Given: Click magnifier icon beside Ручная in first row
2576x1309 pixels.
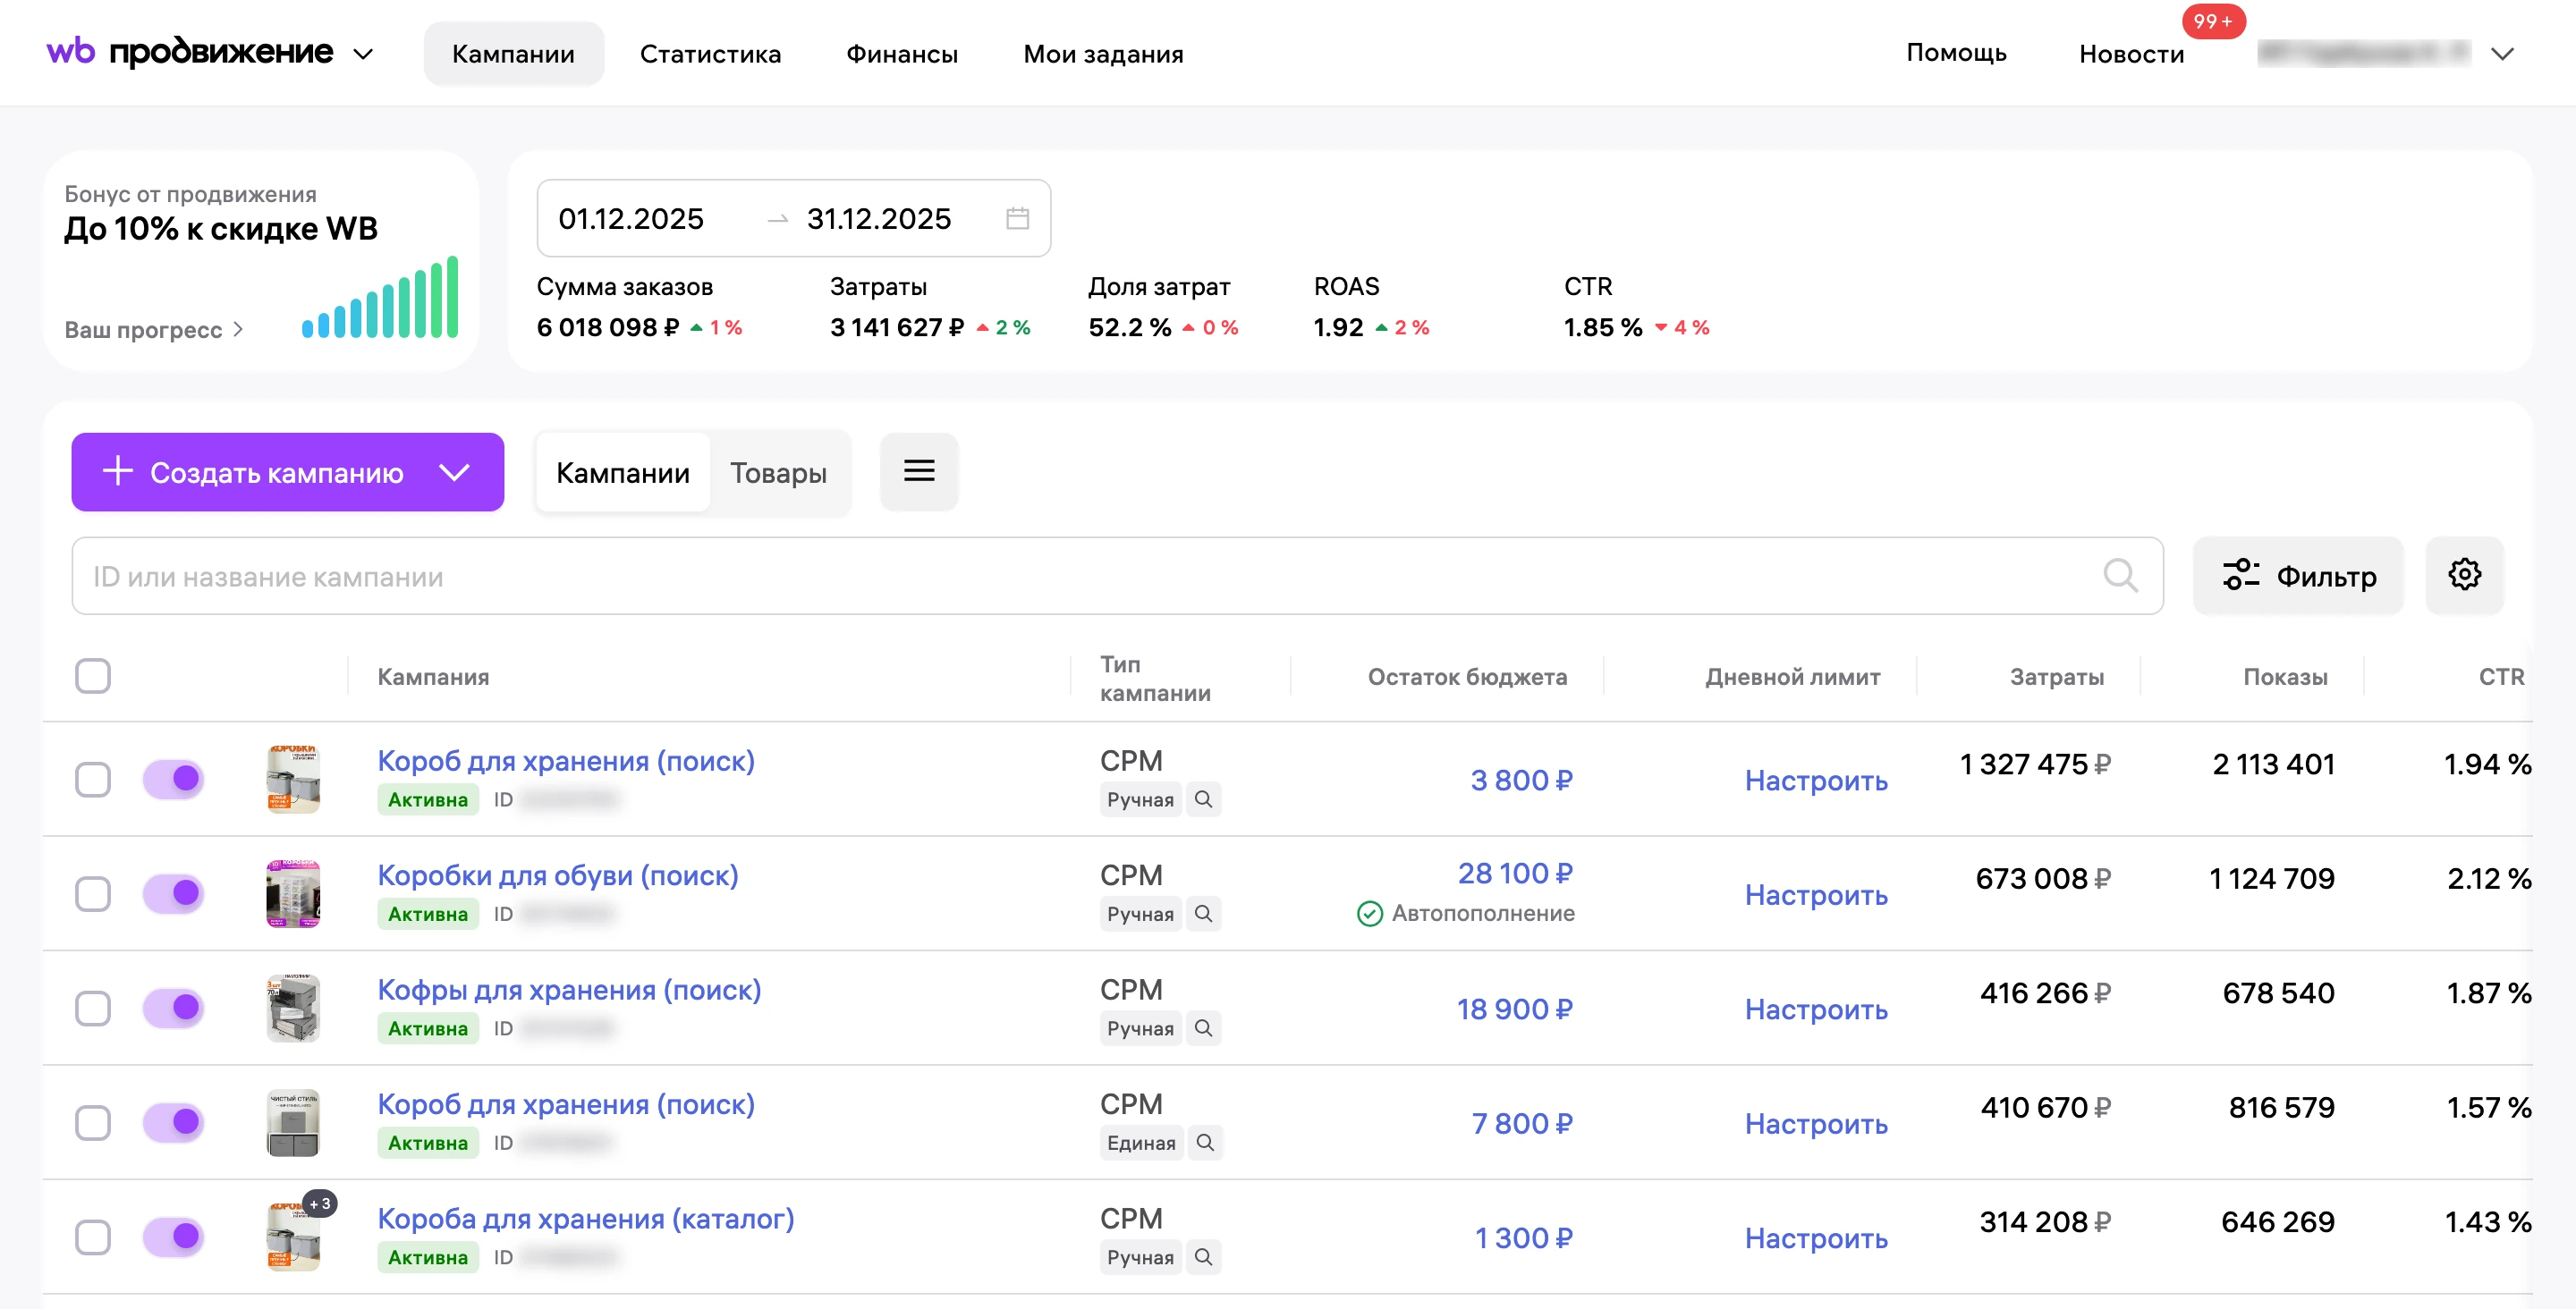Looking at the screenshot, I should pos(1203,799).
